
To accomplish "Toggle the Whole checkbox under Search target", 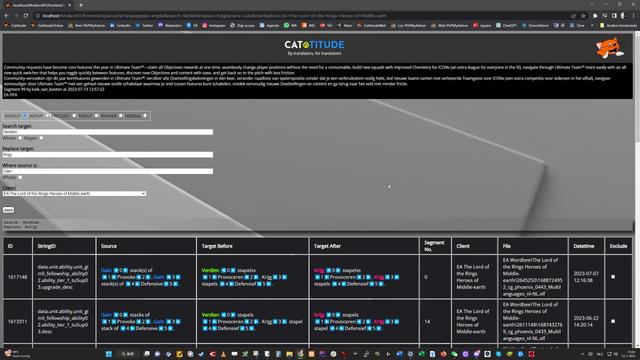I will coord(20,138).
